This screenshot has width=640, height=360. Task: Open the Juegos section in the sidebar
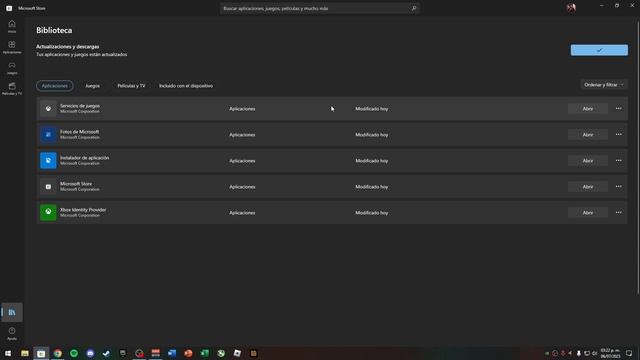[12, 68]
